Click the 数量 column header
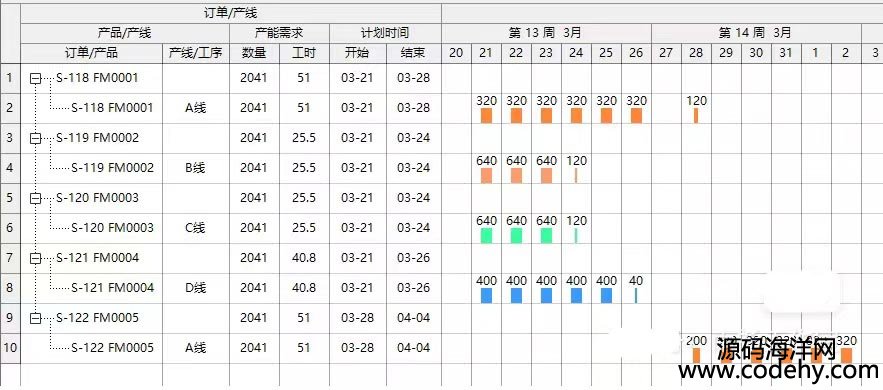The height and width of the screenshot is (390, 883). [255, 53]
